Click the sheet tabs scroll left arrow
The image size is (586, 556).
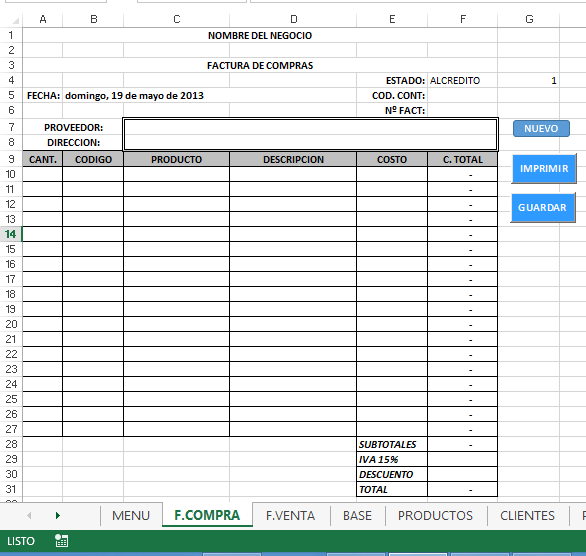click(x=29, y=516)
